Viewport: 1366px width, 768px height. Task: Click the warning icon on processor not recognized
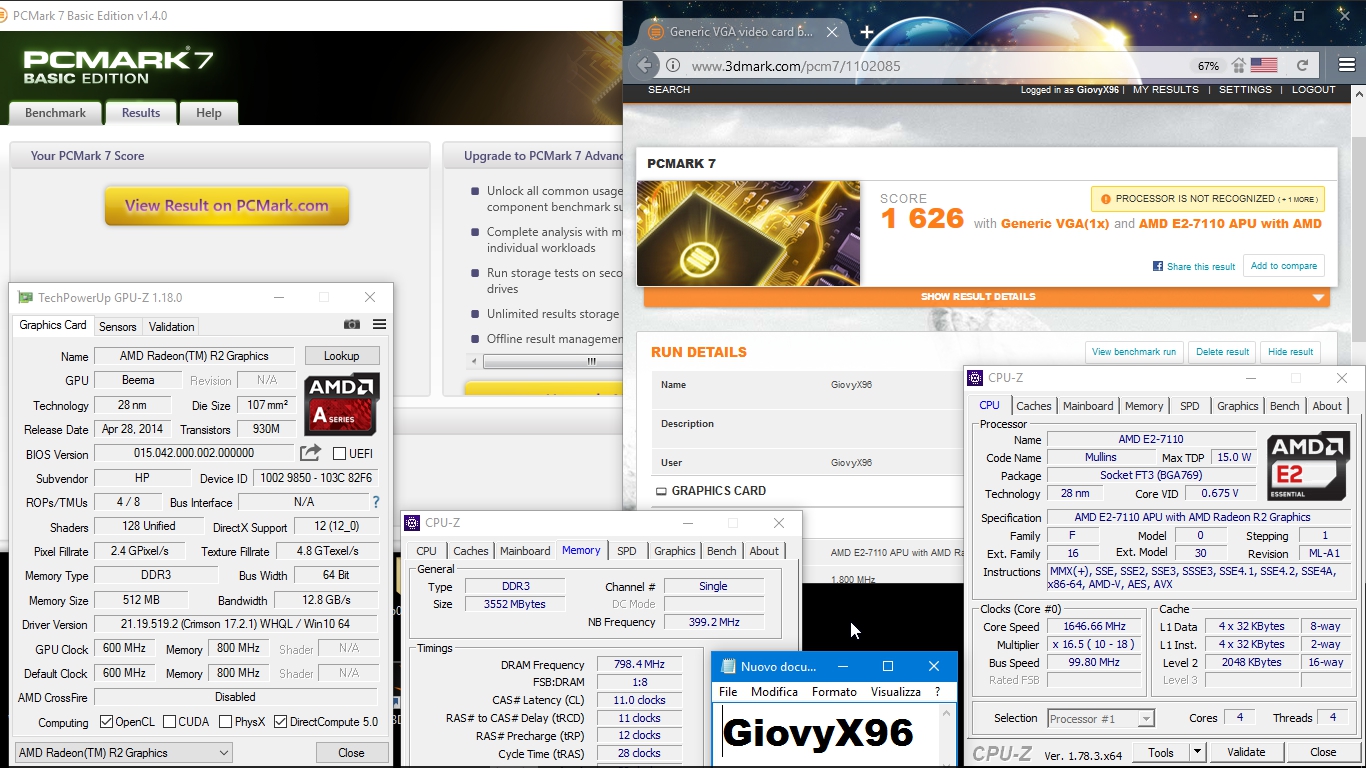[1106, 199]
